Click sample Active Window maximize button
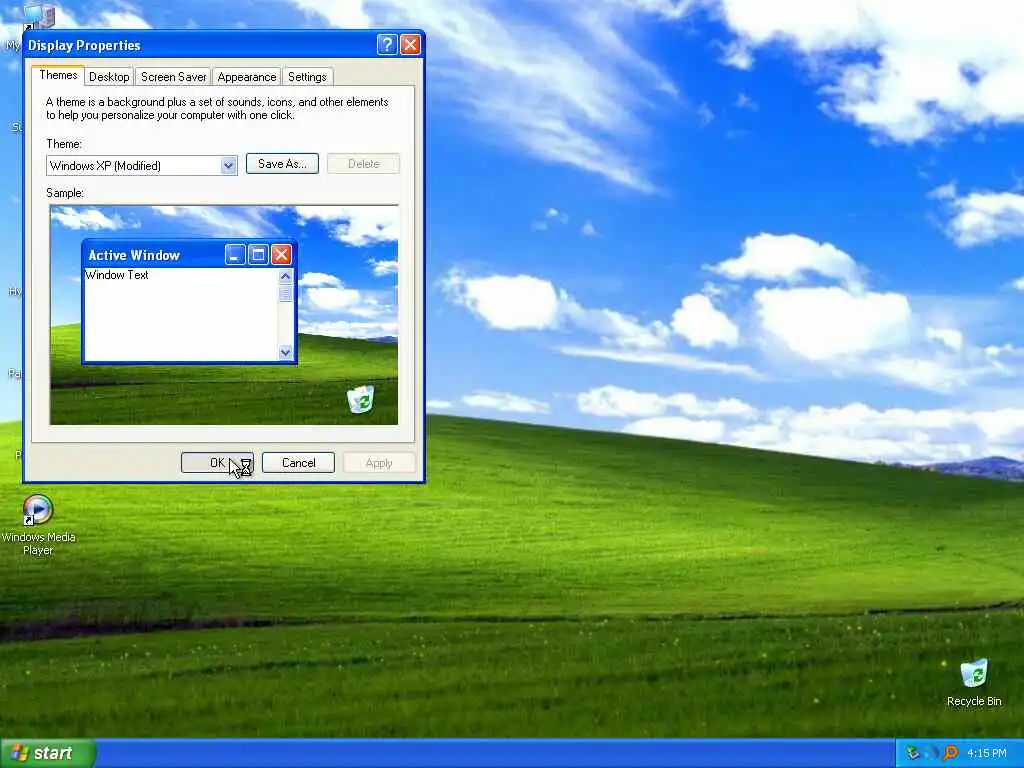 click(258, 255)
